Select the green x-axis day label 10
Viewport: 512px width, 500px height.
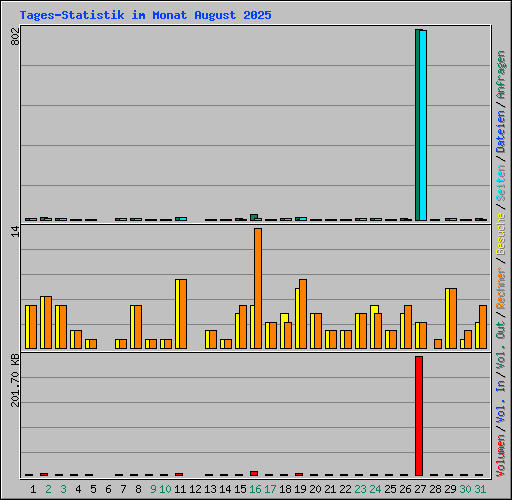click(x=165, y=489)
